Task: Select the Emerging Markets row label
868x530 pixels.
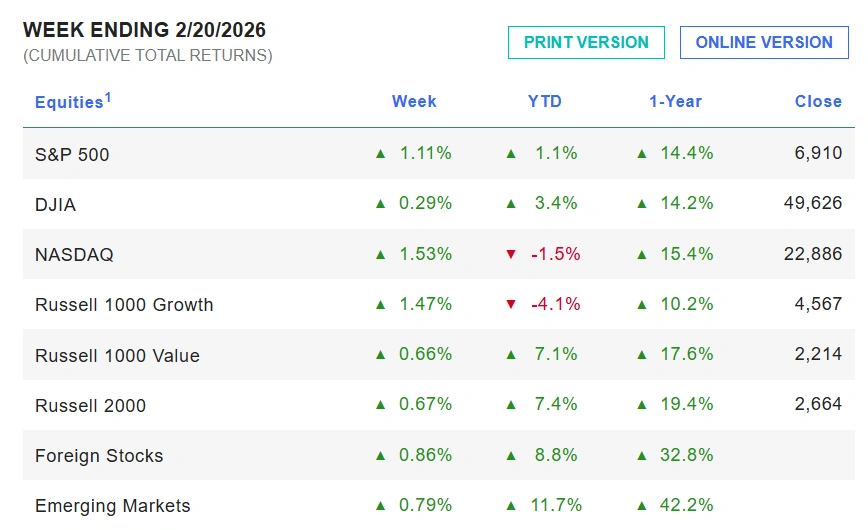Action: point(112,506)
